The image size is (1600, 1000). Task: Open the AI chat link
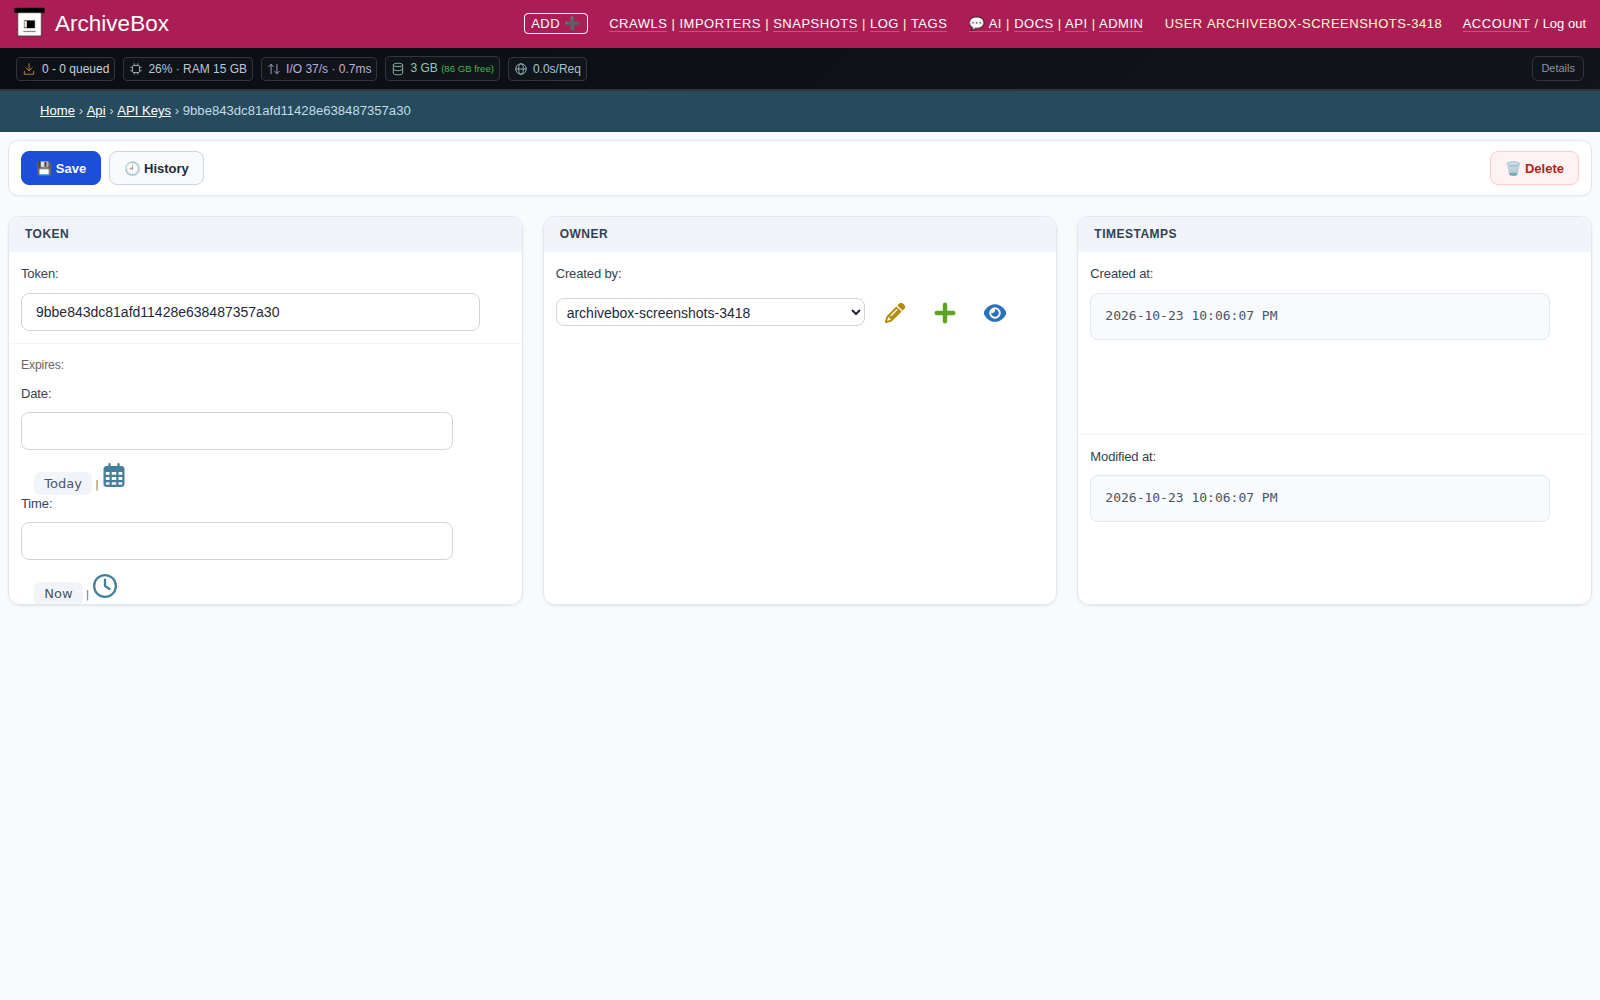coord(985,23)
